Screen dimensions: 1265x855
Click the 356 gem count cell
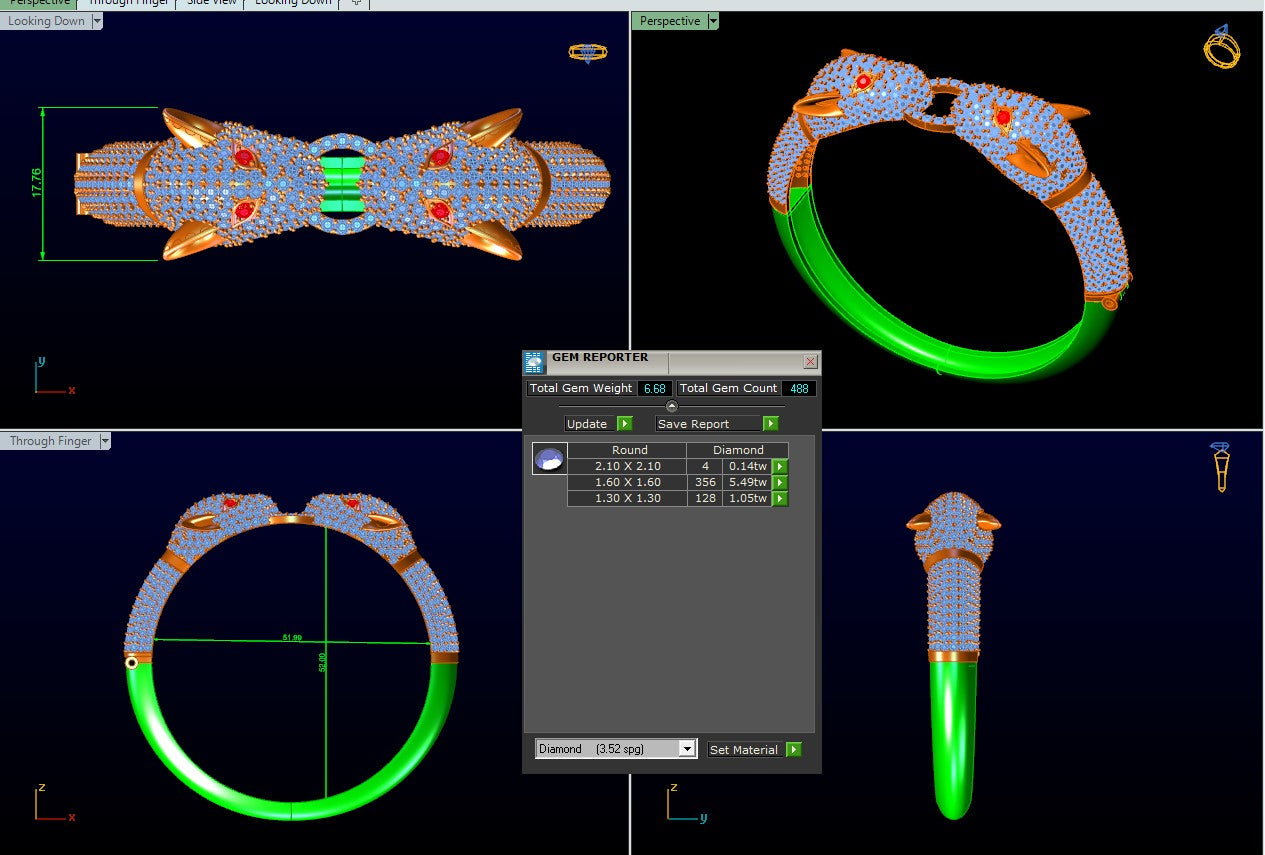pos(706,482)
